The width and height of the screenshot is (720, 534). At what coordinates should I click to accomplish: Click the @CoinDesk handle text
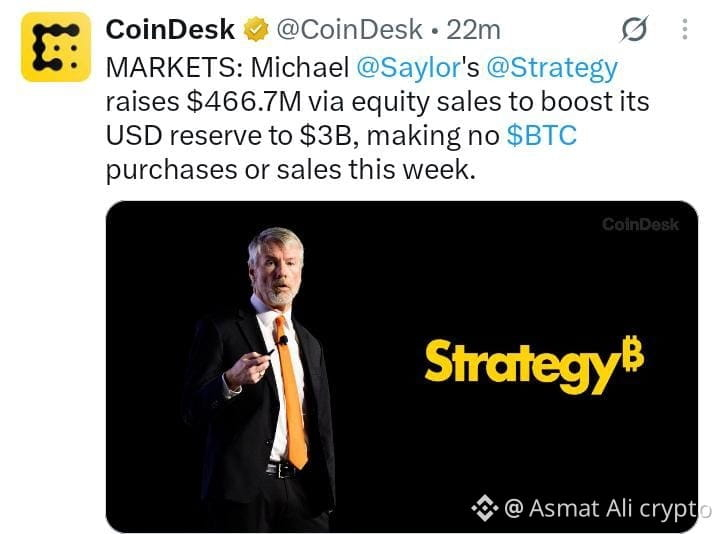[x=349, y=29]
